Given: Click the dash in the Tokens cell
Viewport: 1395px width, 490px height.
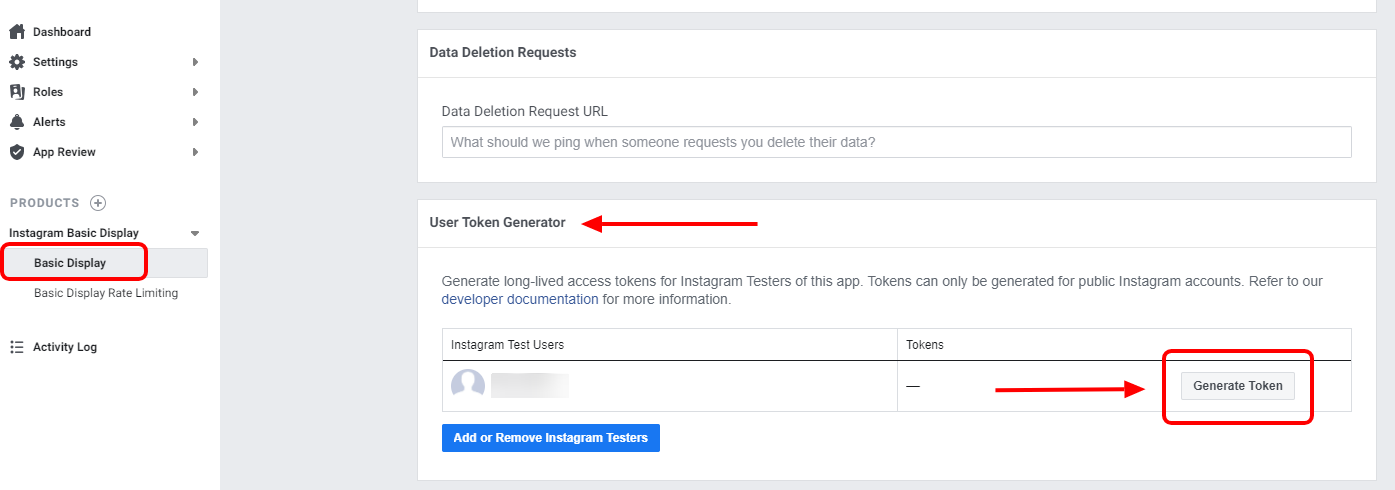Looking at the screenshot, I should click(x=913, y=386).
